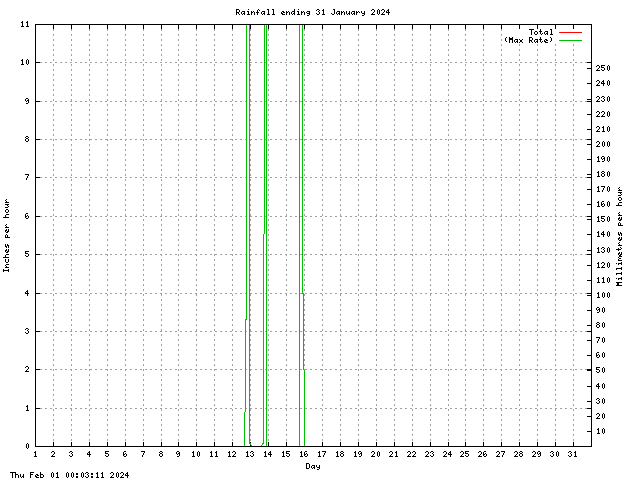
Task: Click the right axis value 250
Action: click(603, 68)
